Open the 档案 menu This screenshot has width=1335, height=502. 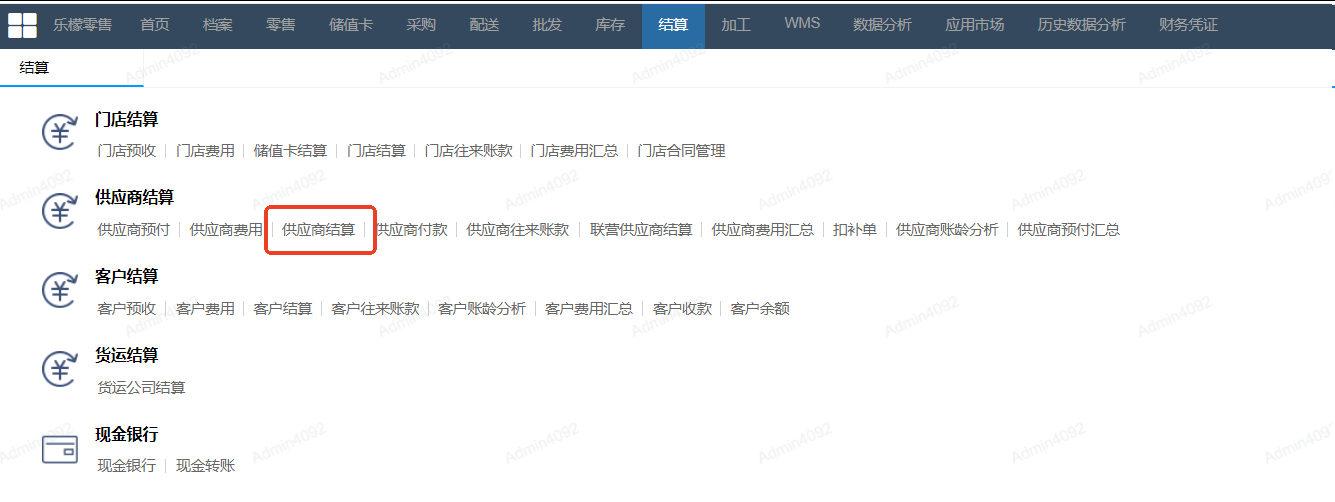click(x=217, y=25)
